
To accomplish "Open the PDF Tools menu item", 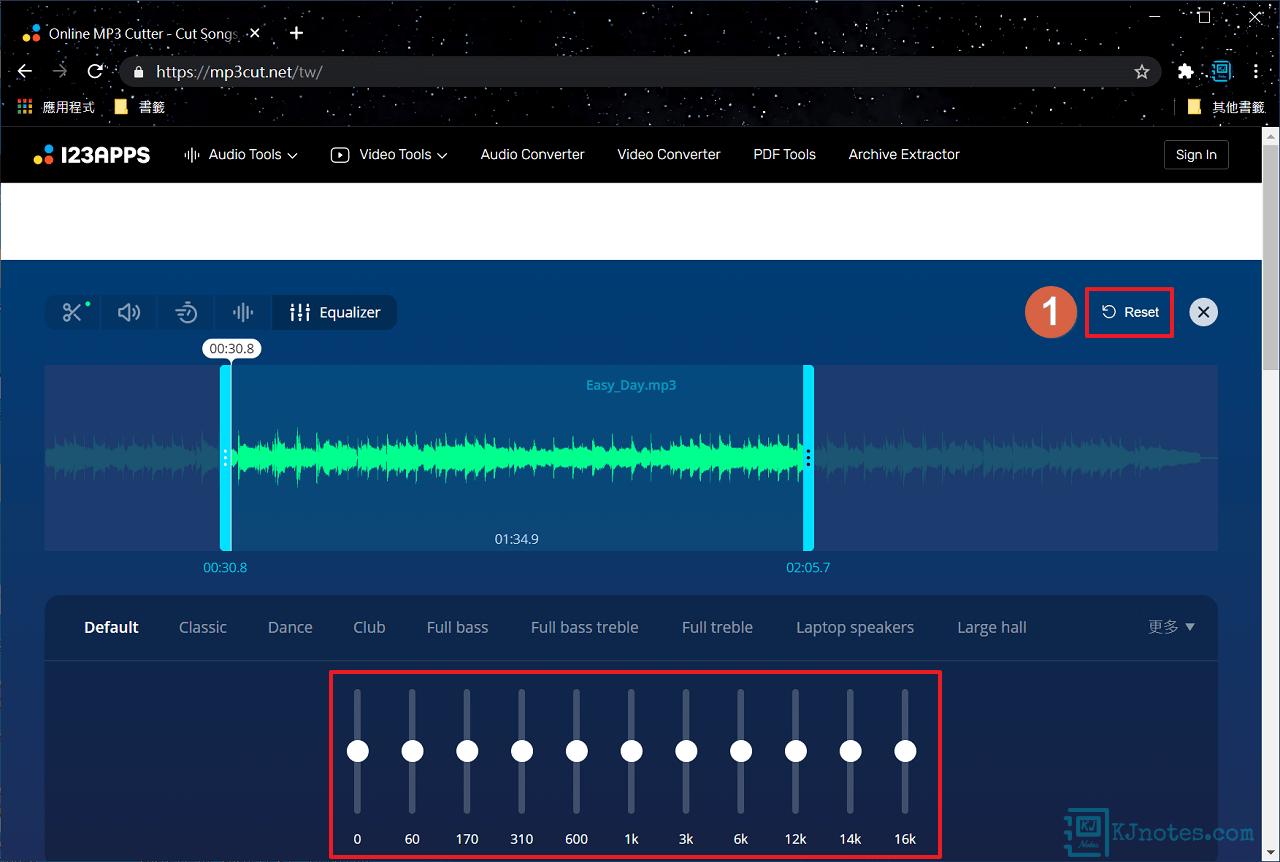I will [x=784, y=154].
